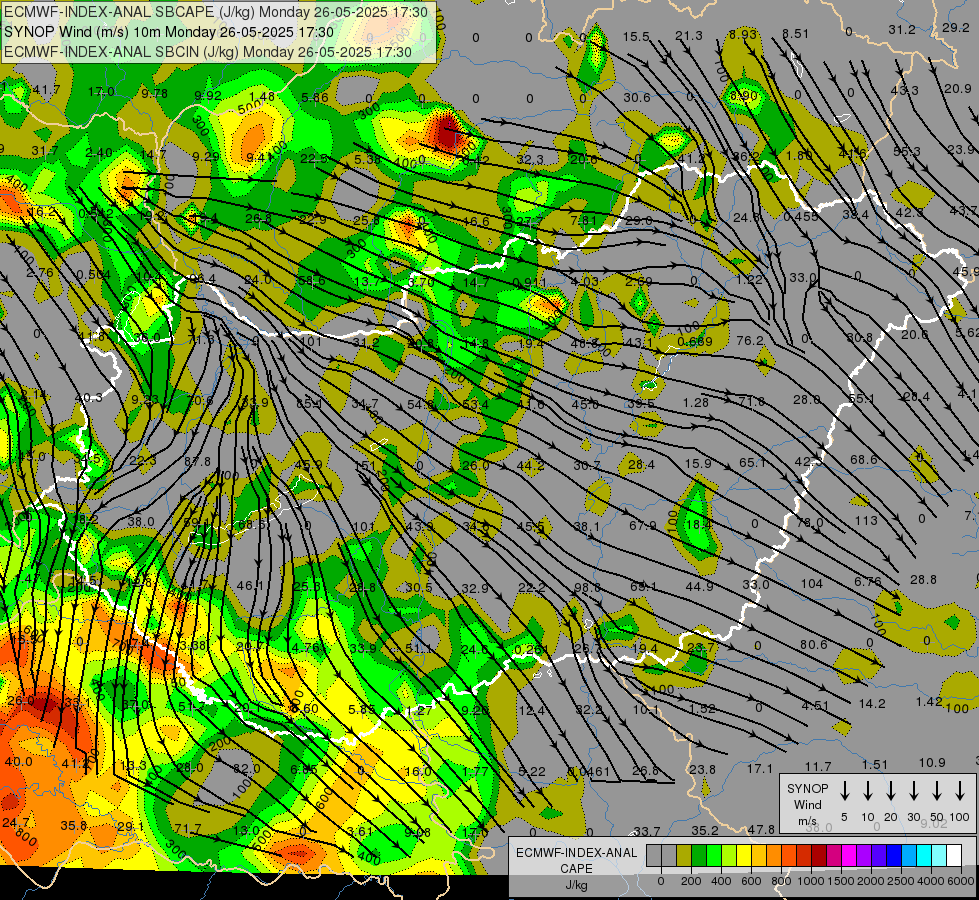This screenshot has width=979, height=900.
Task: Click the 0.455 value on the map
Action: 800,216
